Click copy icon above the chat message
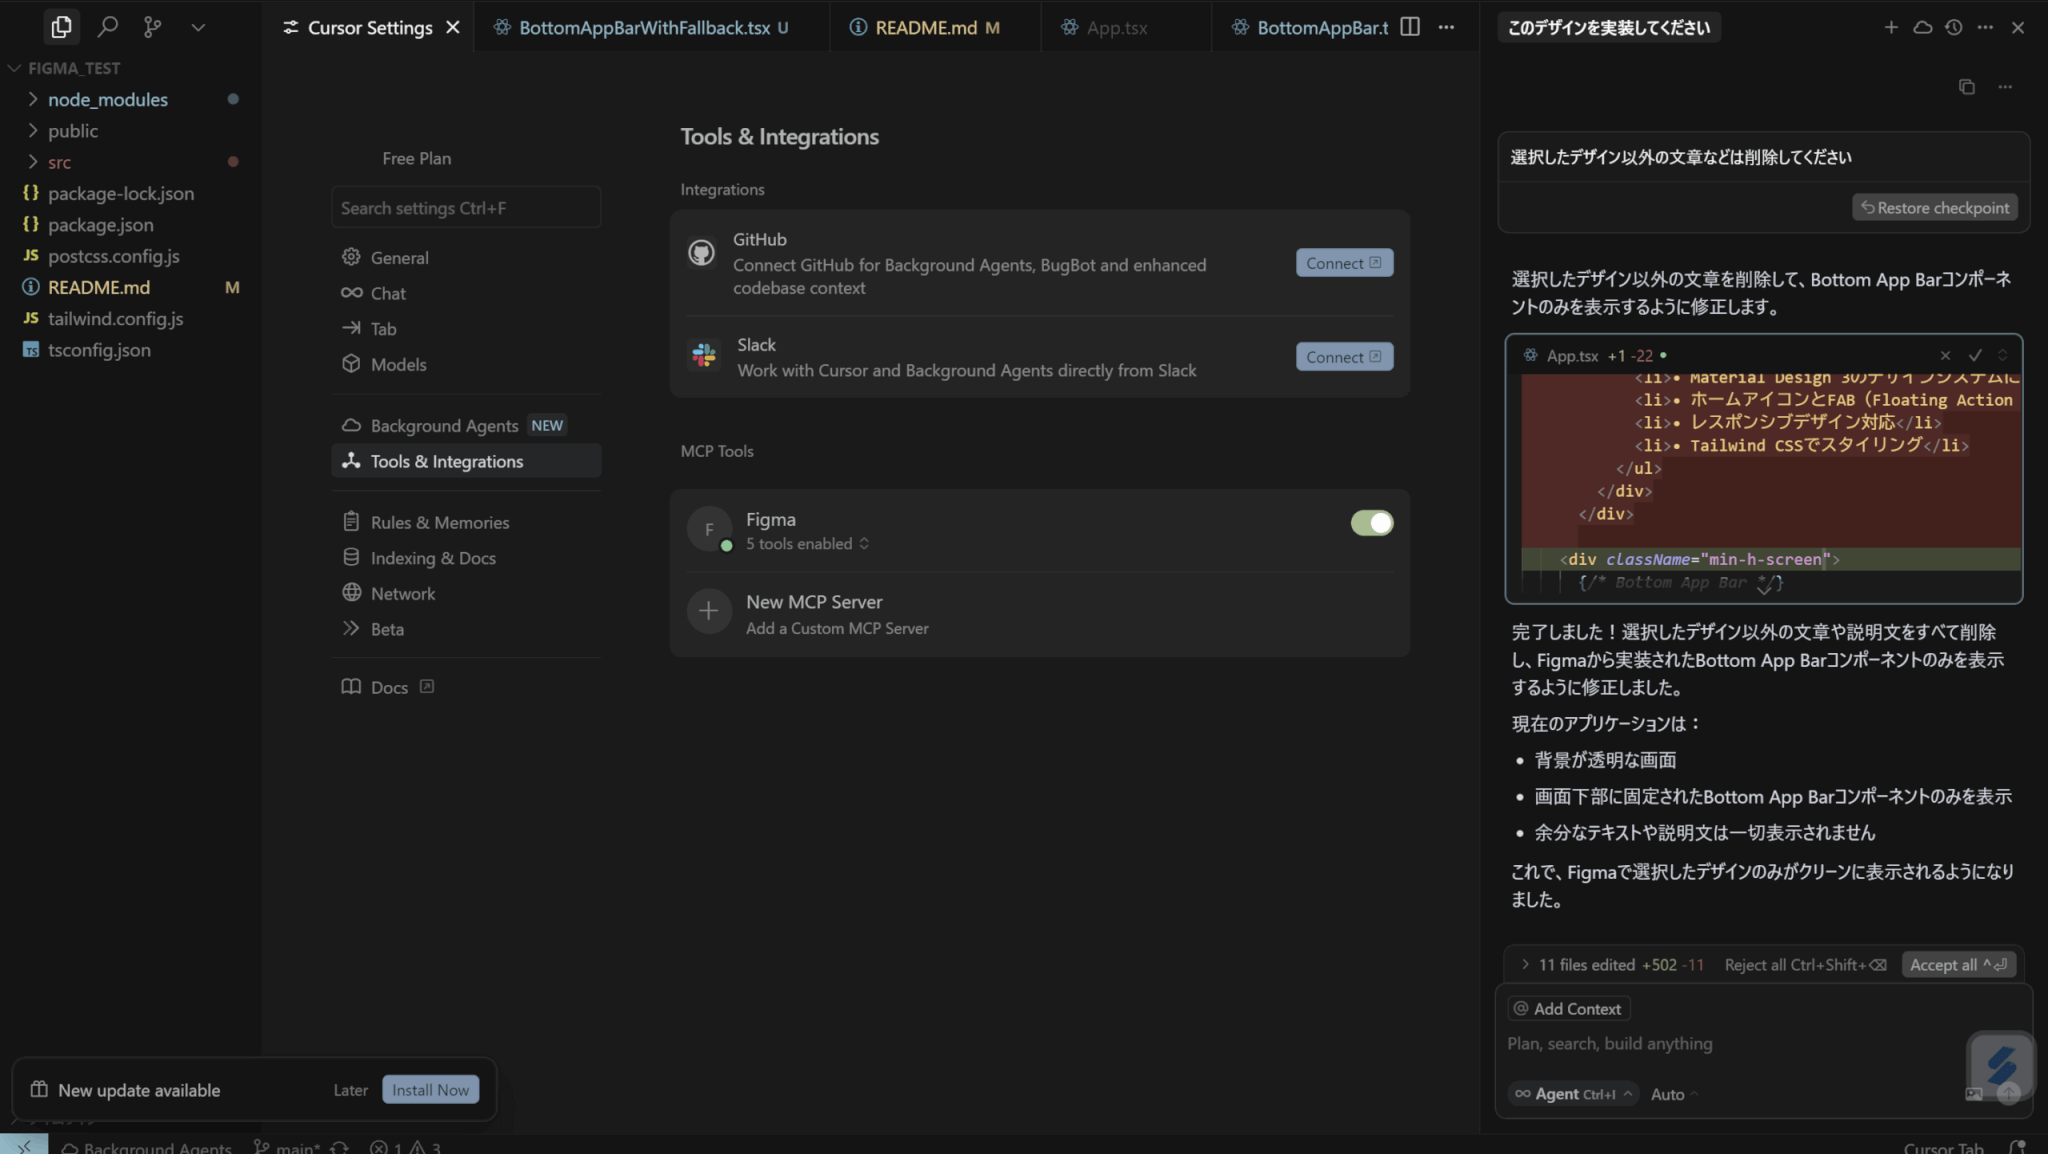This screenshot has height=1154, width=2048. (1966, 87)
